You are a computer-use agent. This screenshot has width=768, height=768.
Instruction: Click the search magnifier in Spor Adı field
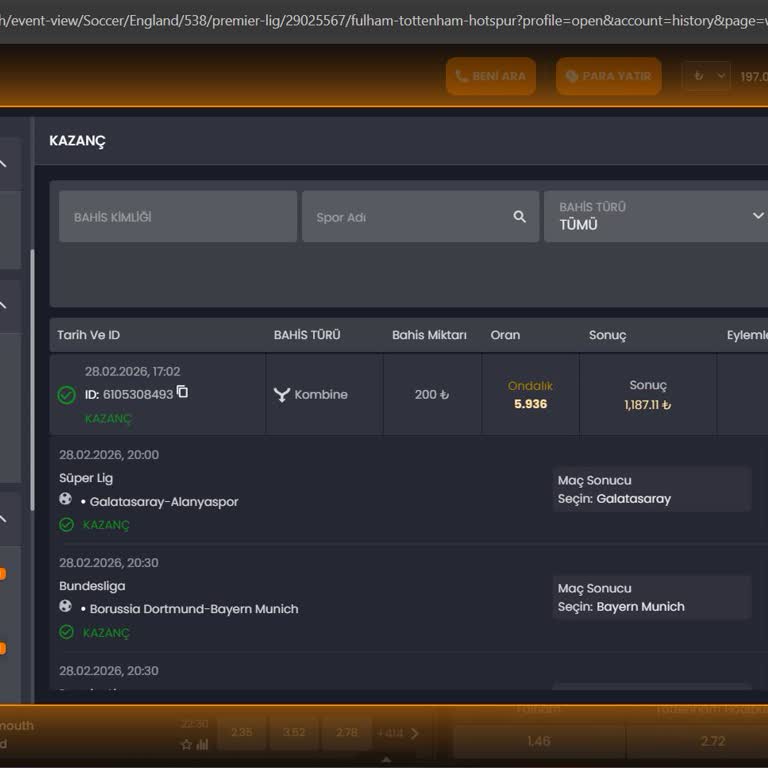[519, 217]
